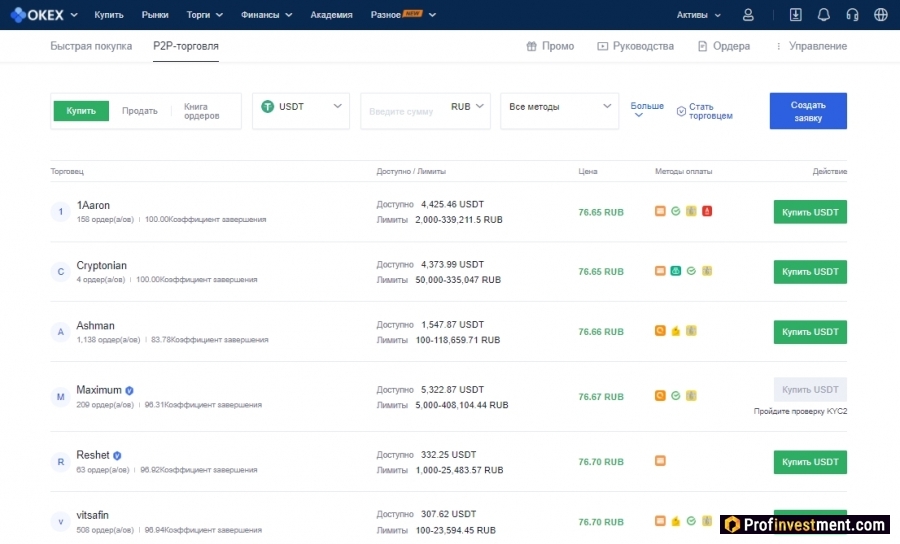This screenshot has height=544, width=900.
Task: Click the Maximum avatar circle
Action: click(x=60, y=397)
